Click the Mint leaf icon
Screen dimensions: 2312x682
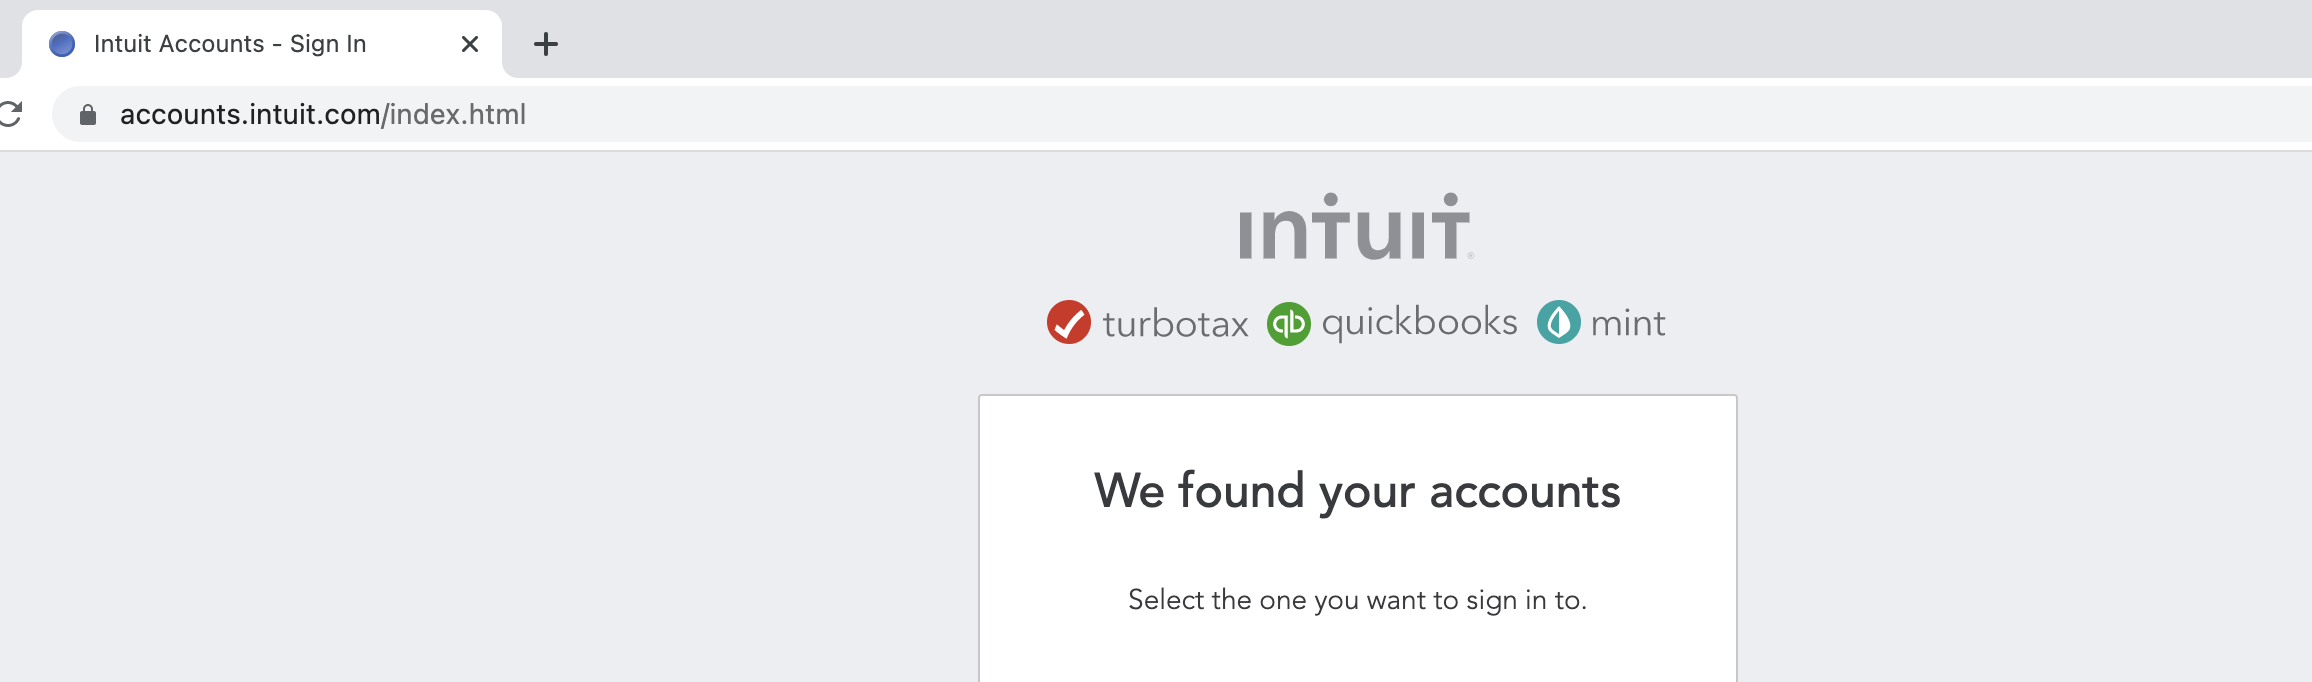(1557, 322)
